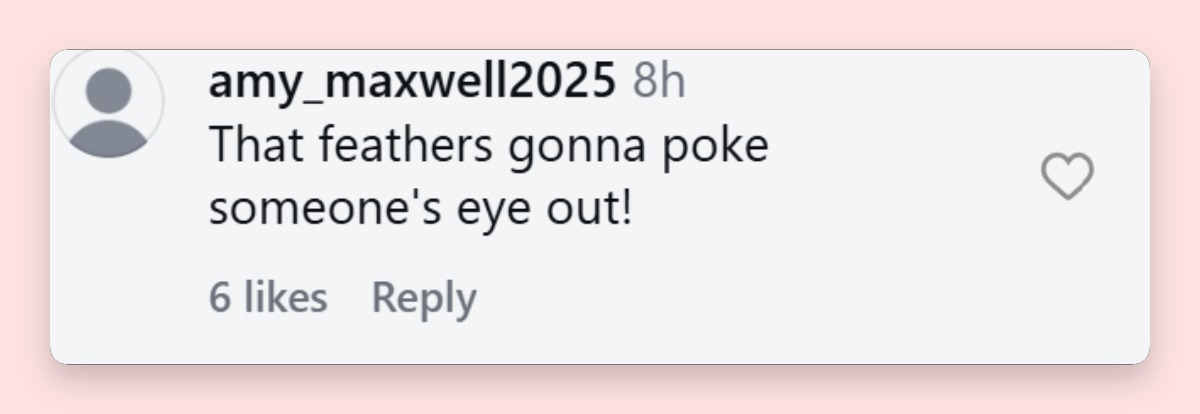Open amy_maxwell2025's default profile avatar
The height and width of the screenshot is (414, 1200).
[108, 103]
